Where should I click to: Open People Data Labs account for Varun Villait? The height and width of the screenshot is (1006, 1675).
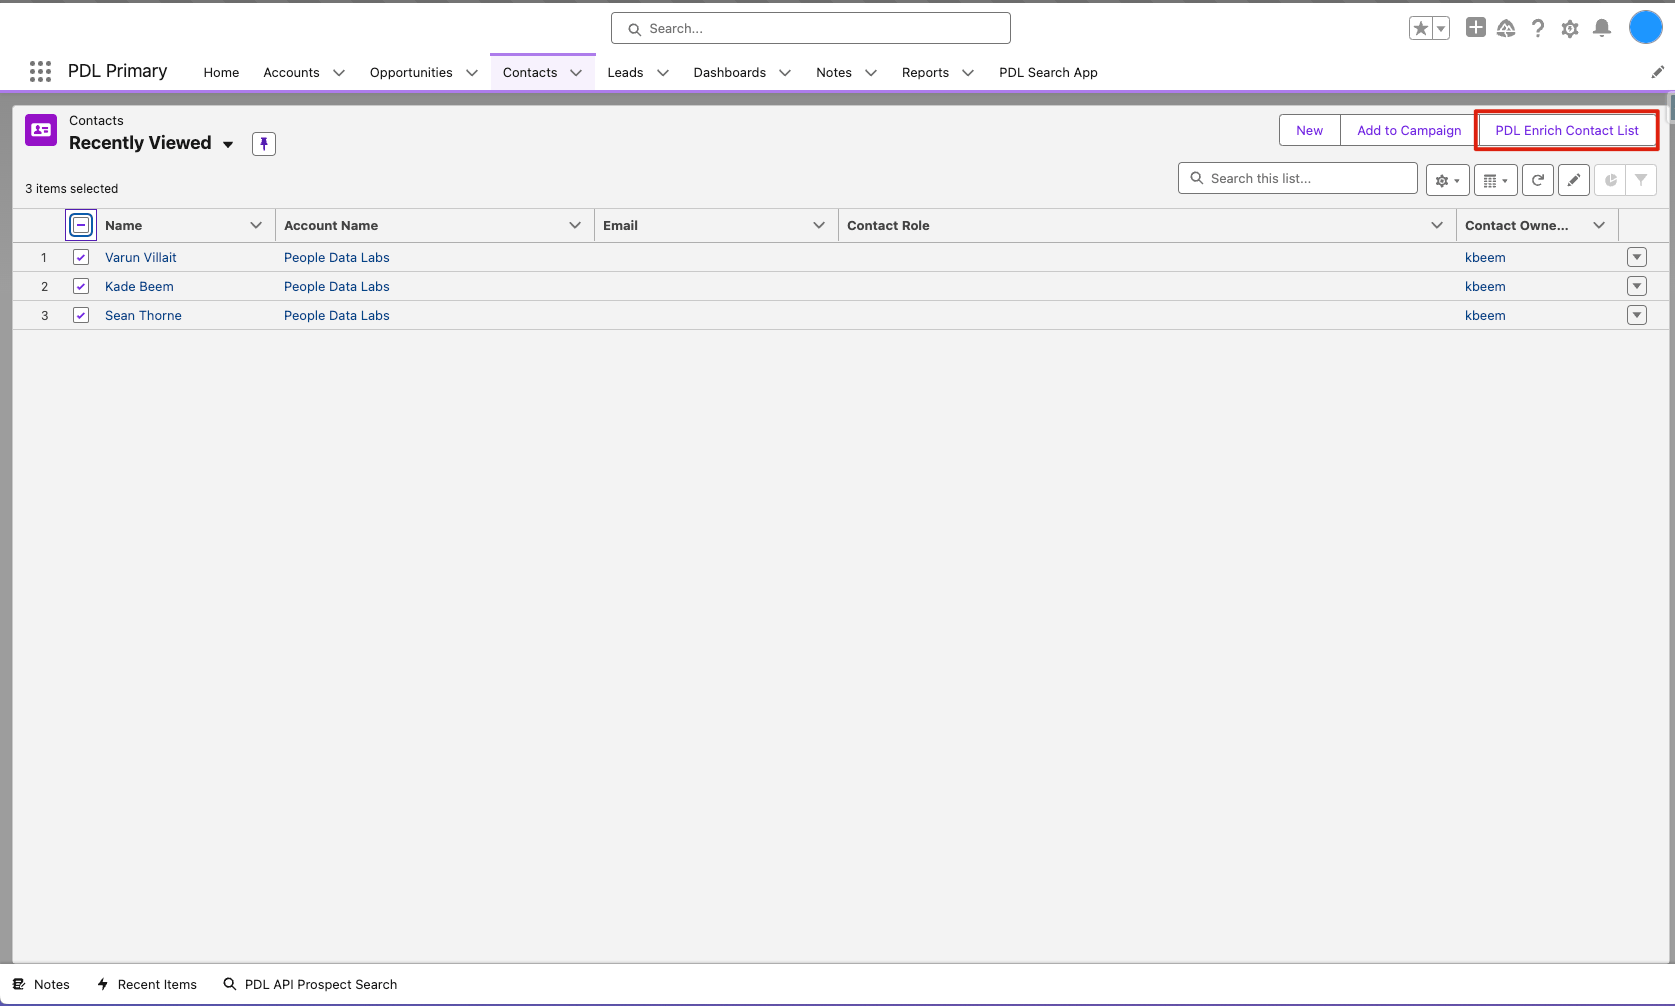337,257
